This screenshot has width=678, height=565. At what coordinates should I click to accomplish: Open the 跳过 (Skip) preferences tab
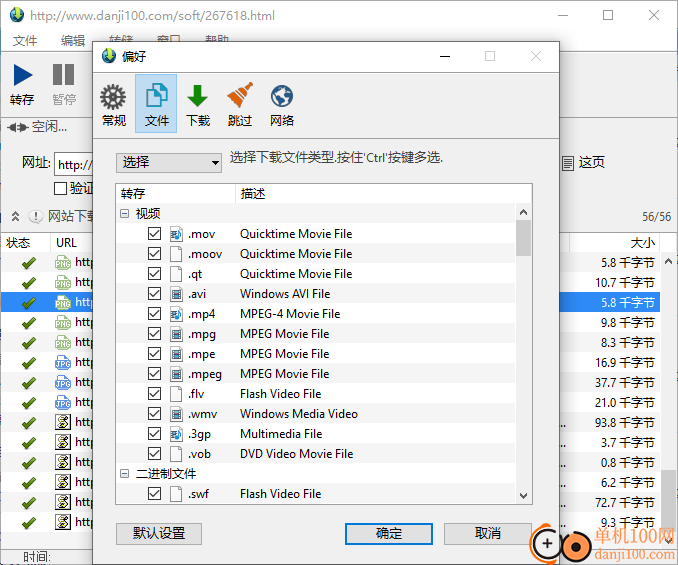tap(240, 104)
